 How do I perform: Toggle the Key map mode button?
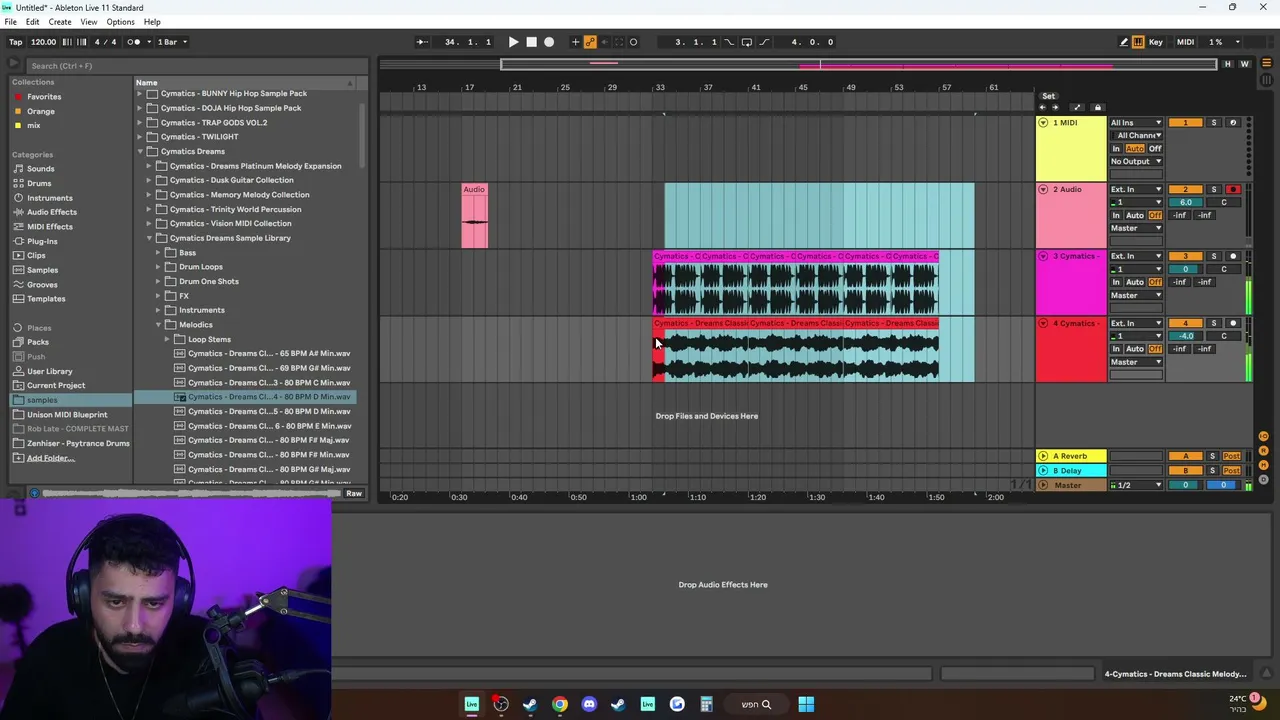[x=1156, y=42]
